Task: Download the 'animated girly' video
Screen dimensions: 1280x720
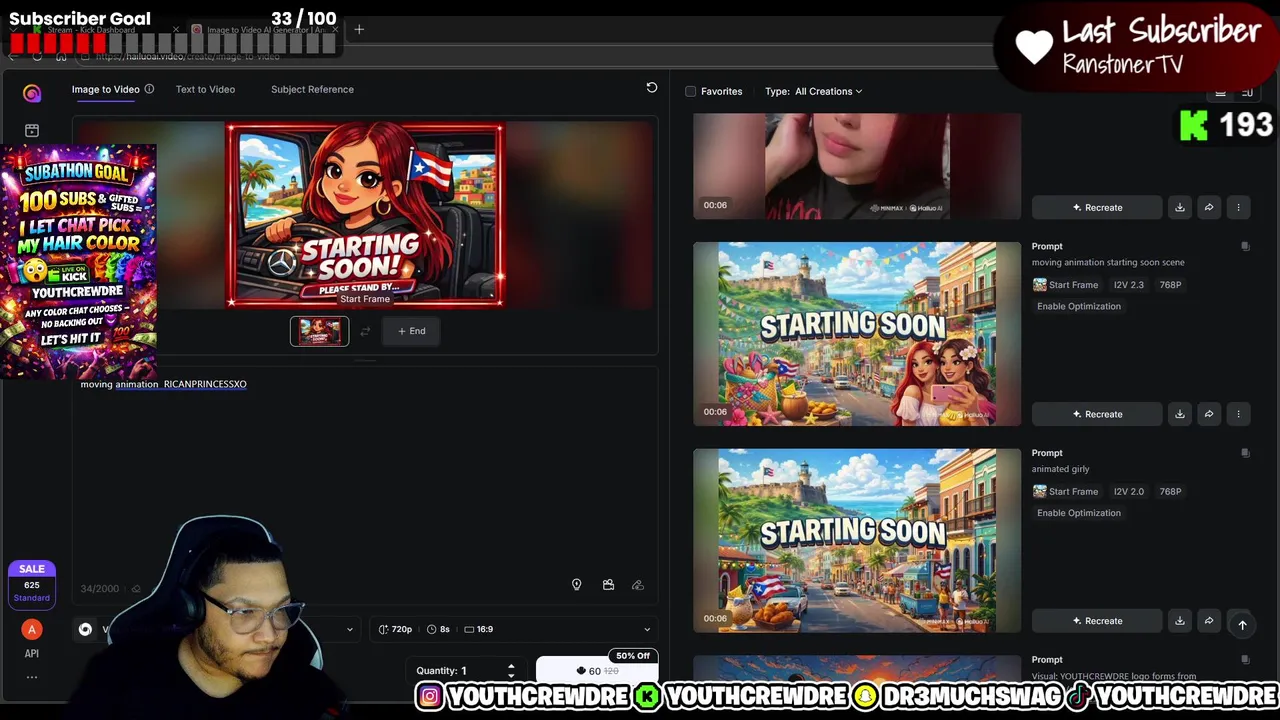Action: (1180, 621)
